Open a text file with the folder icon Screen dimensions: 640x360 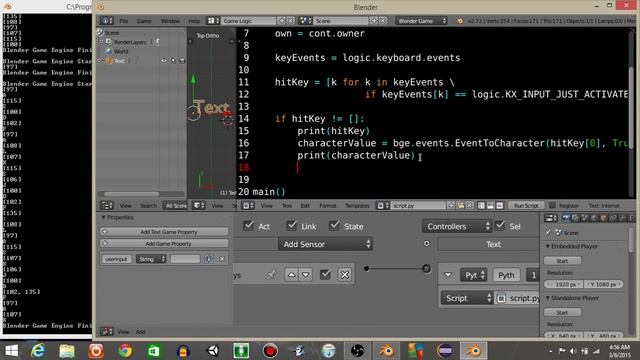click(460, 206)
